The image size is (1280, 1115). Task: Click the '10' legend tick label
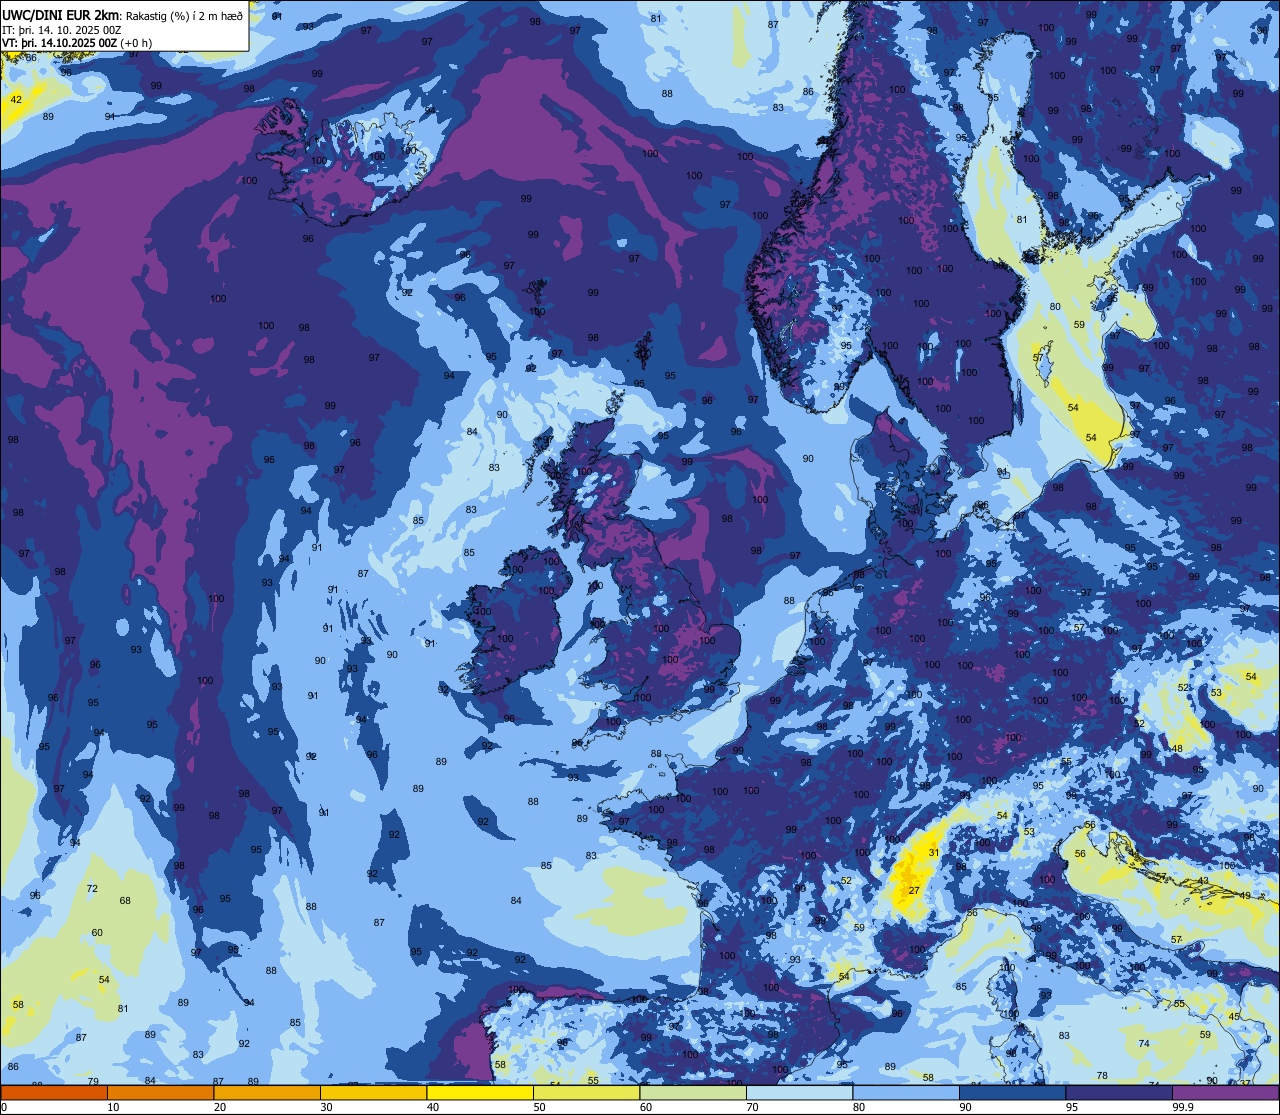point(113,1107)
